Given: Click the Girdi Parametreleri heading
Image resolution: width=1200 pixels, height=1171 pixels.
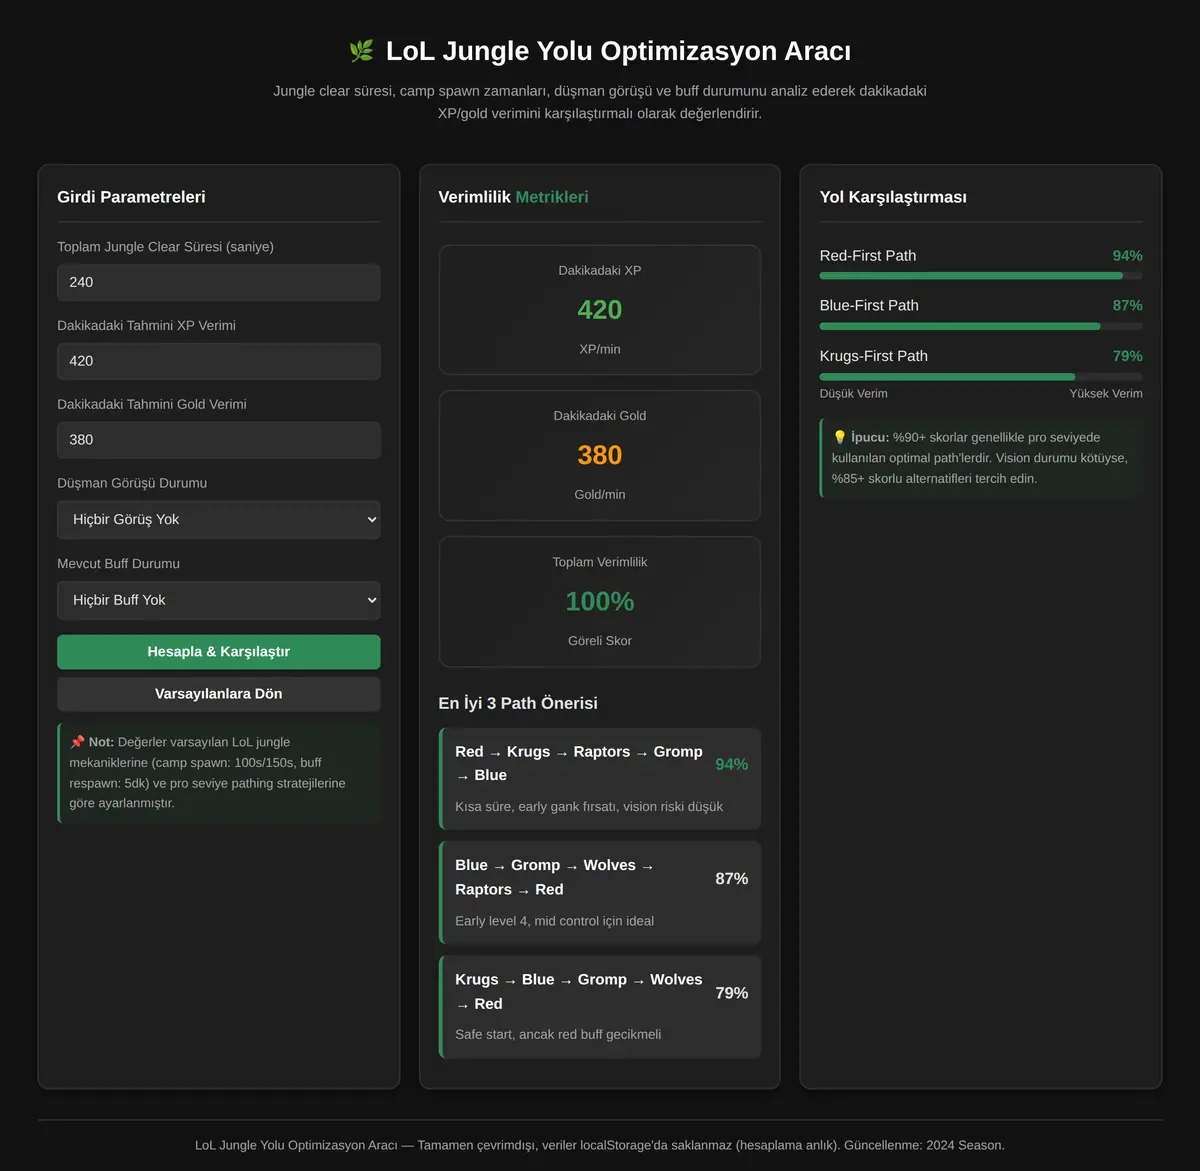Looking at the screenshot, I should coord(131,197).
